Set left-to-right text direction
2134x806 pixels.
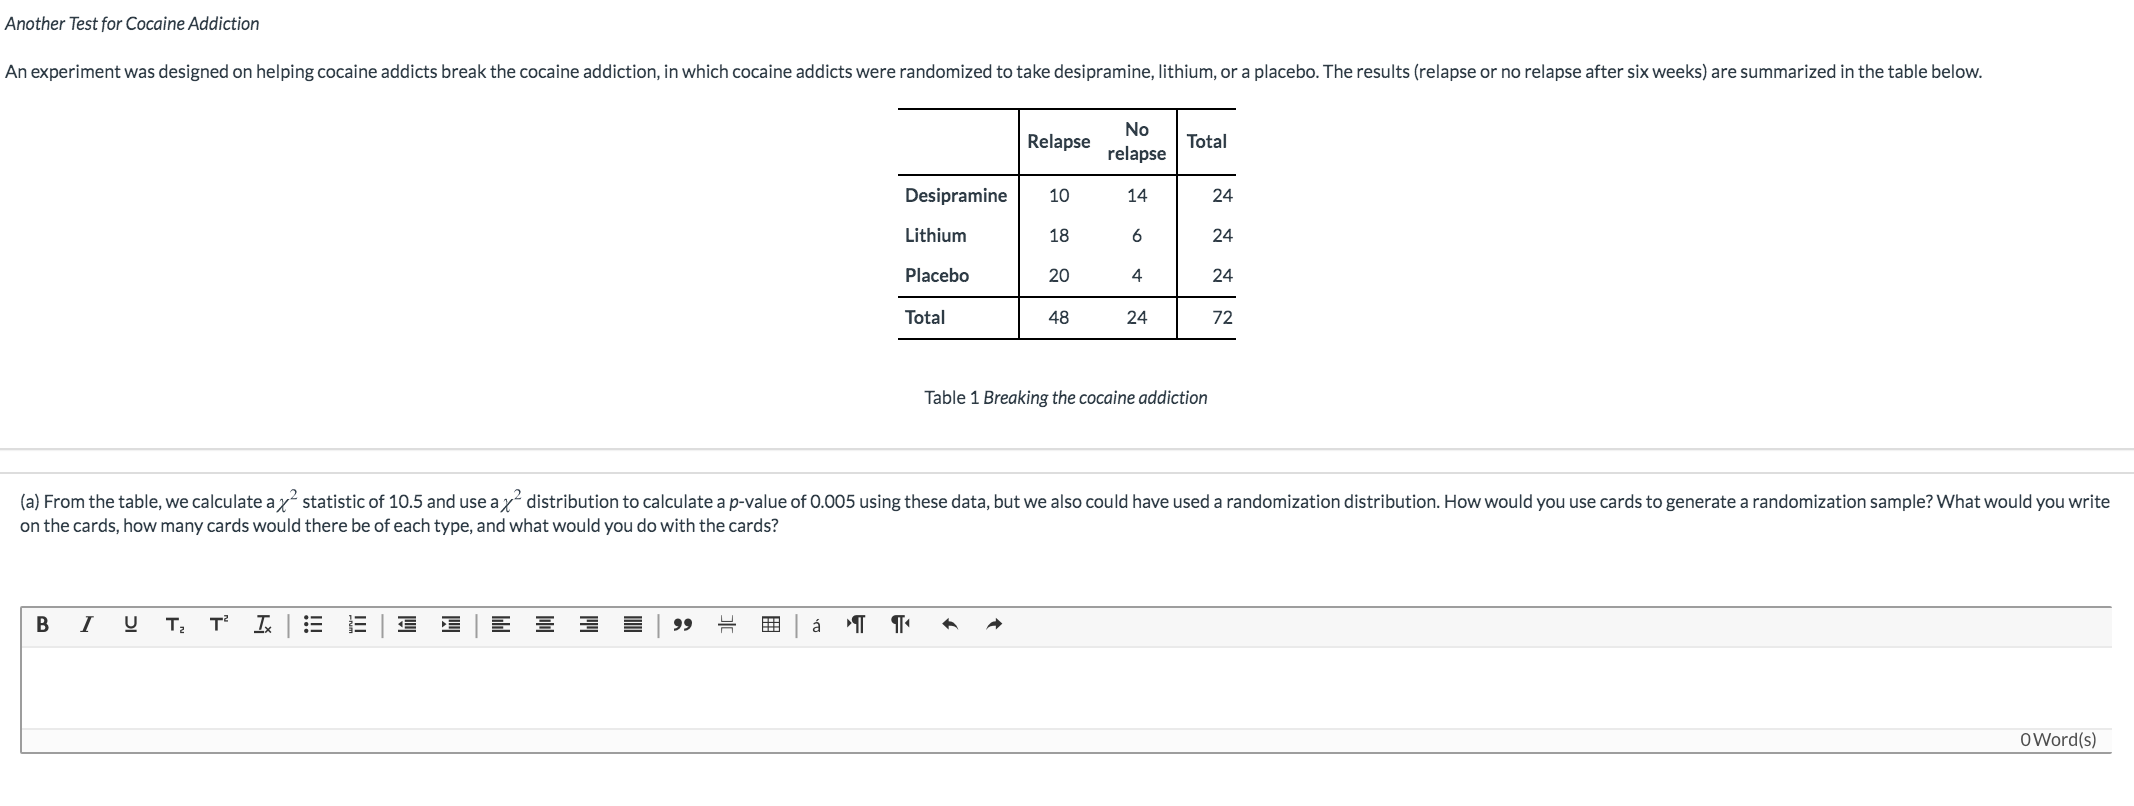[856, 625]
